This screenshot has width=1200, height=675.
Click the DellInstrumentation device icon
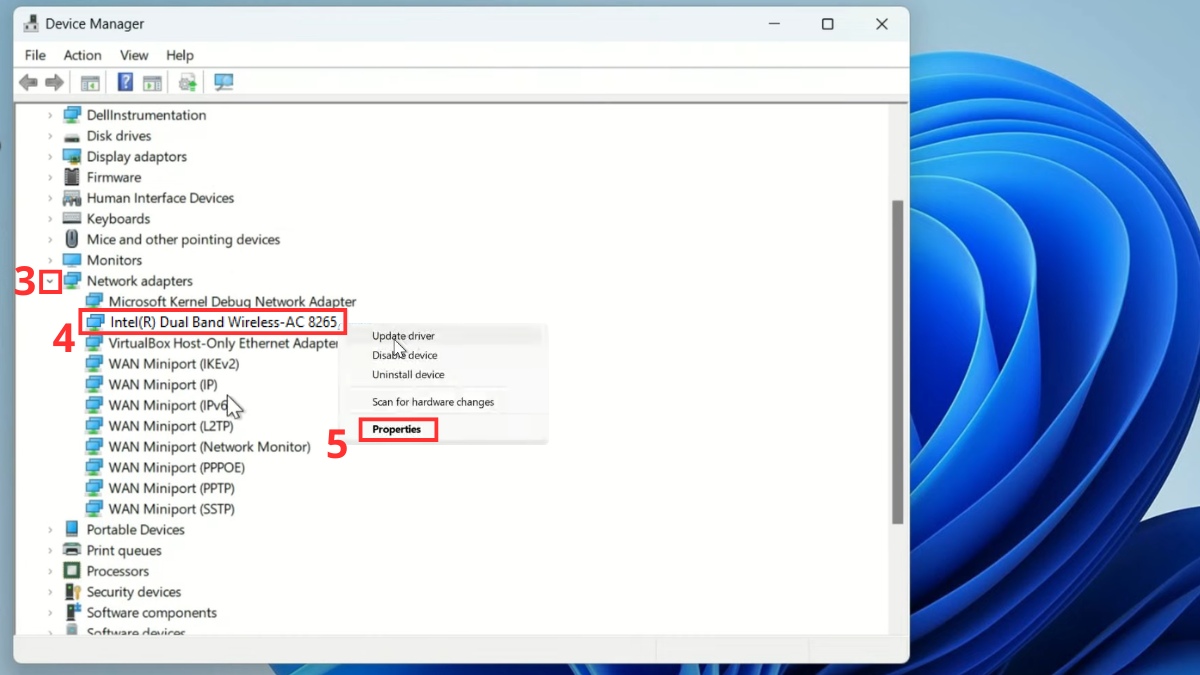point(72,115)
